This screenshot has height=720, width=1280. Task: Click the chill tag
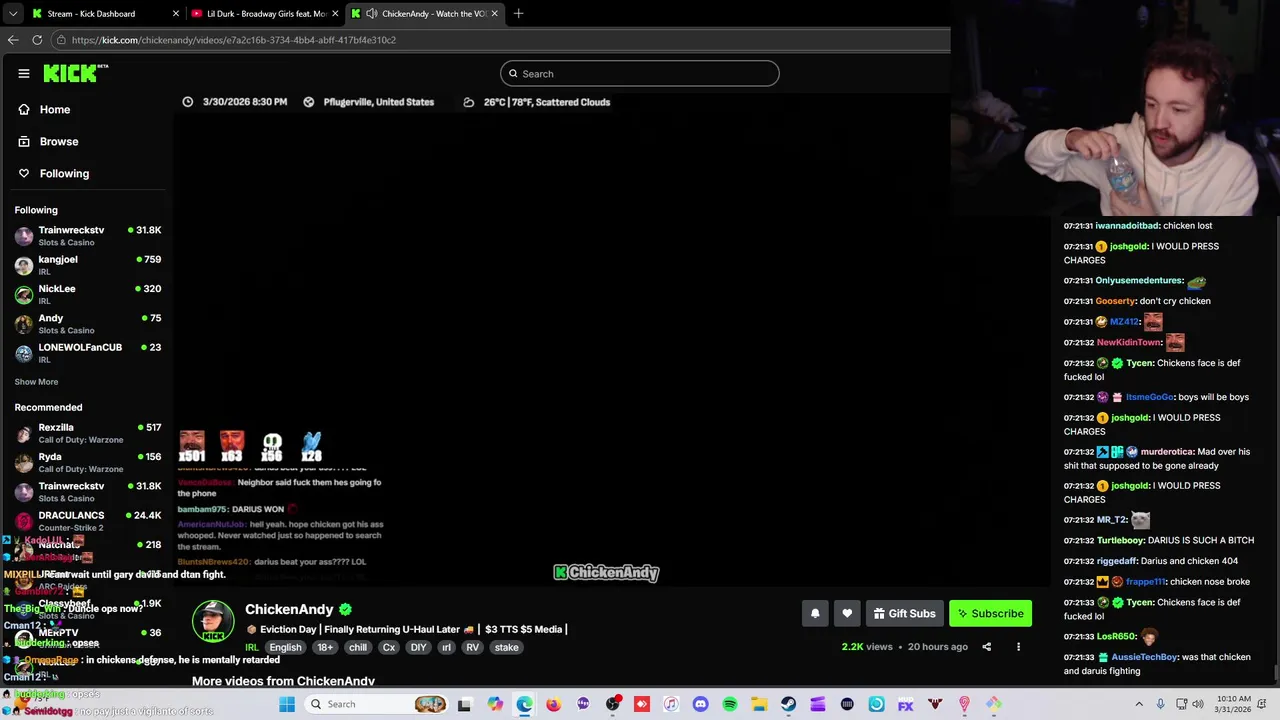pyautogui.click(x=358, y=647)
